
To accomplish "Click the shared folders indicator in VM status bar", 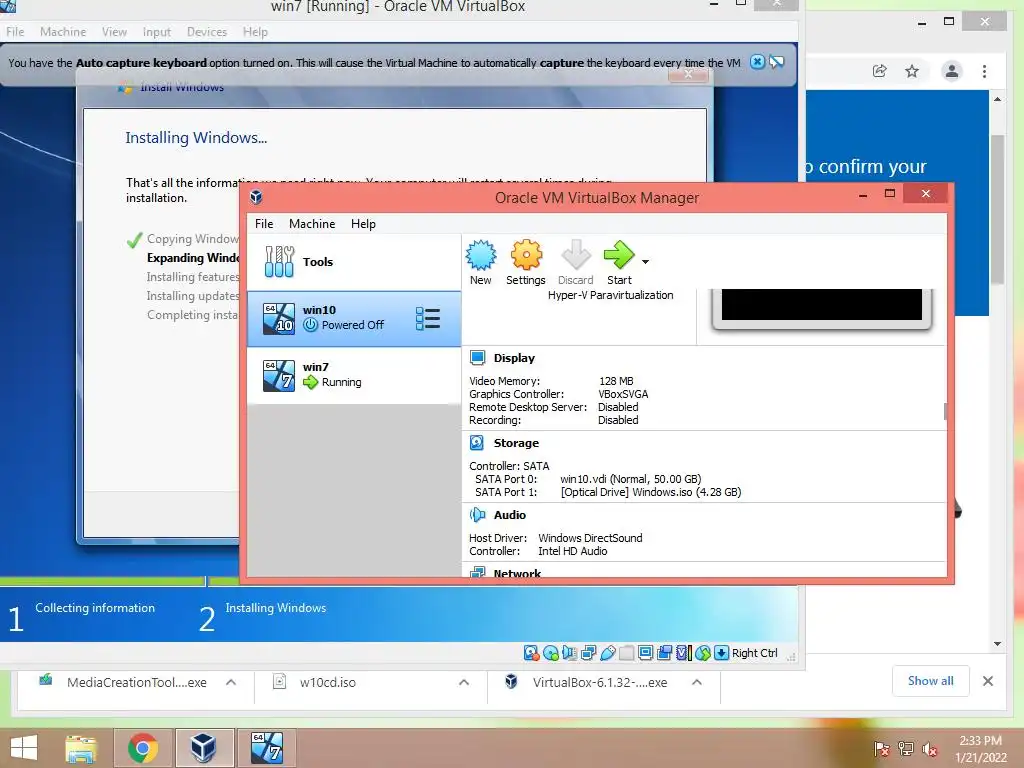I will 626,653.
